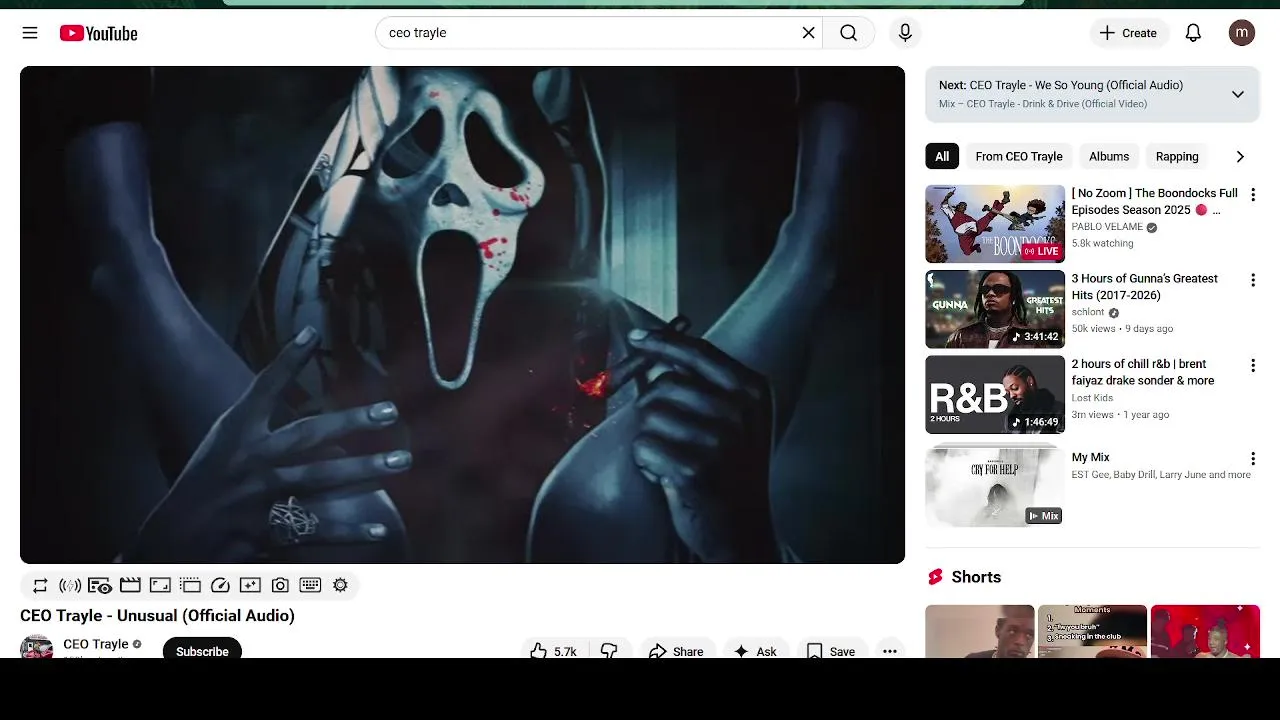The width and height of the screenshot is (1280, 720).
Task: Open the notifications bell
Action: point(1193,33)
